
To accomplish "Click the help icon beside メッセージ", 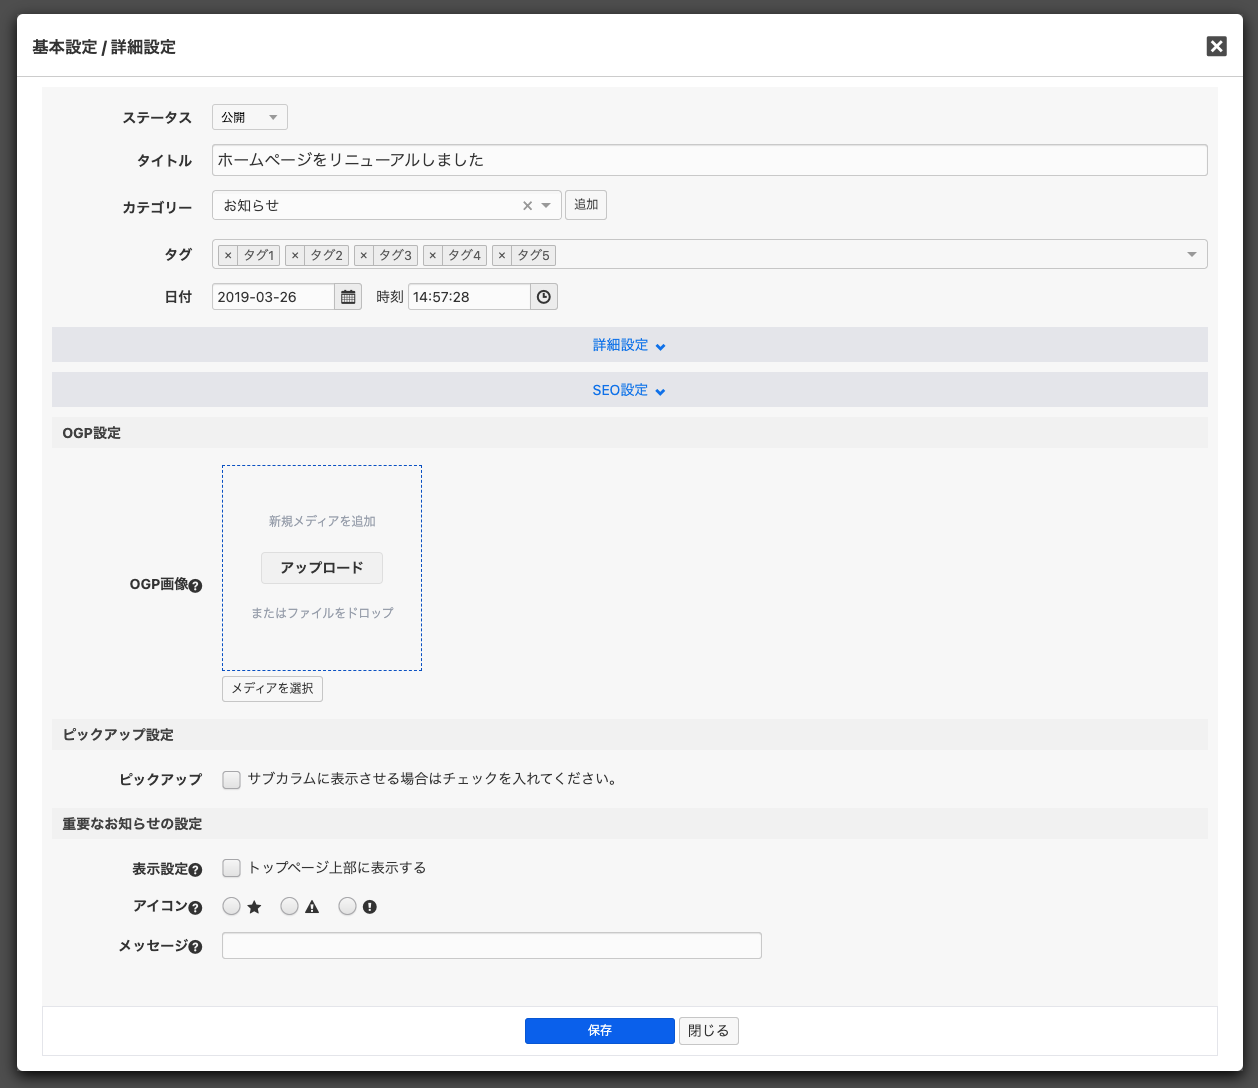I will (x=196, y=947).
